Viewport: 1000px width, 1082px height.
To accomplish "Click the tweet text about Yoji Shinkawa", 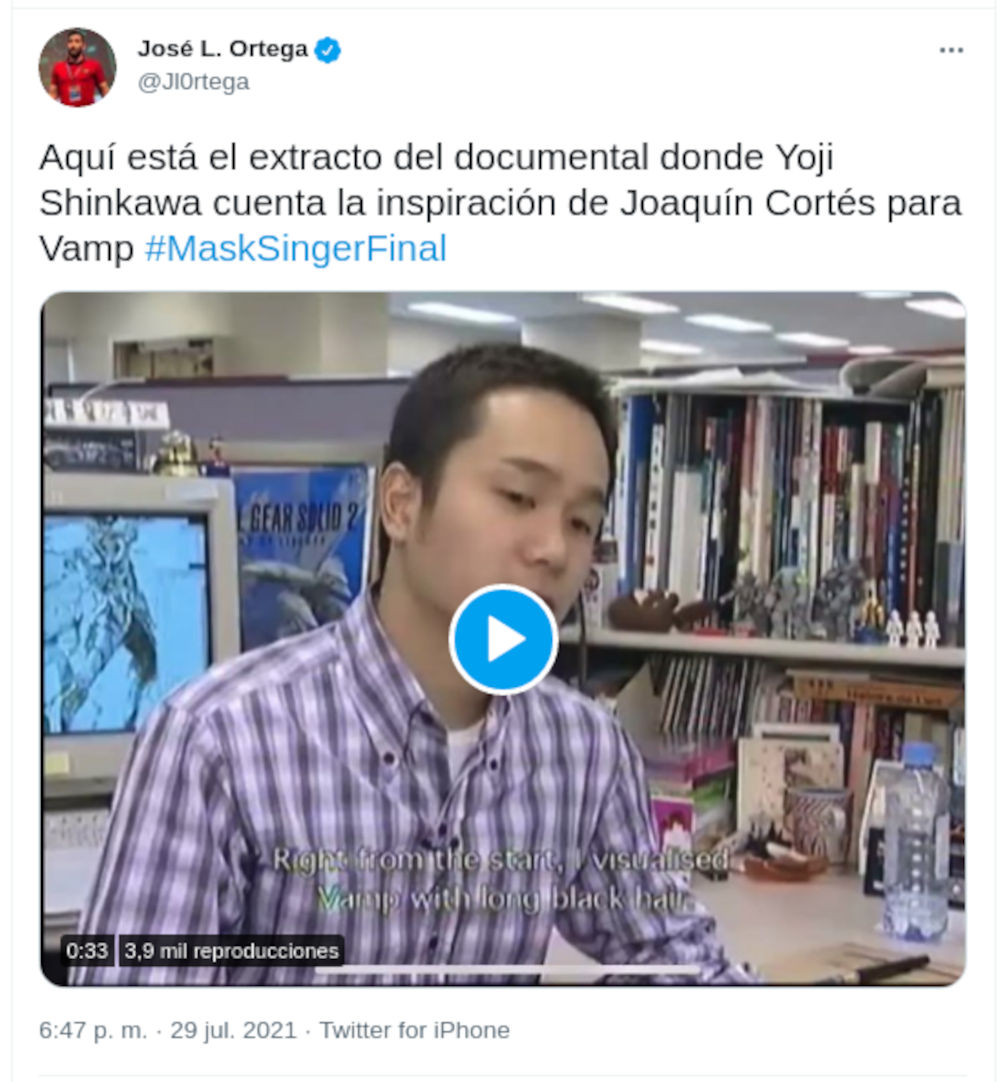I will [500, 202].
